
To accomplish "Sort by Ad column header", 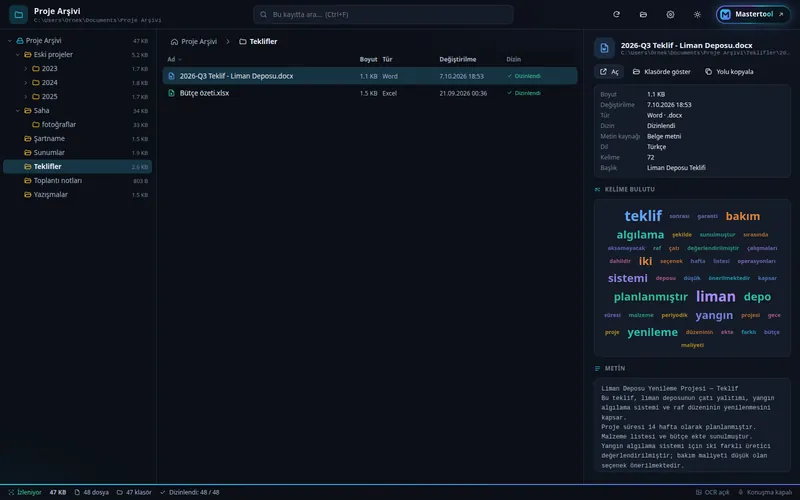I will coord(174,59).
